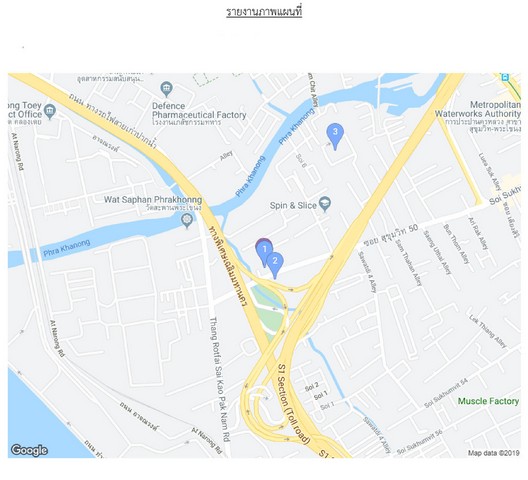The image size is (528, 480).
Task: Select blue map pin number 3
Action: pyautogui.click(x=335, y=135)
